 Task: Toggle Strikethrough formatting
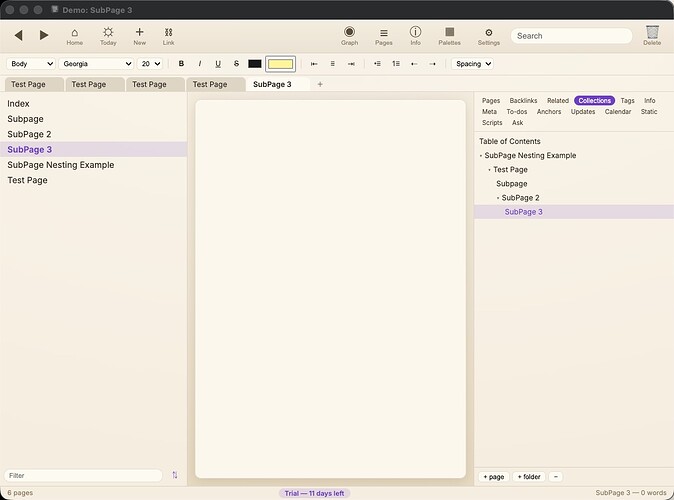(x=236, y=64)
